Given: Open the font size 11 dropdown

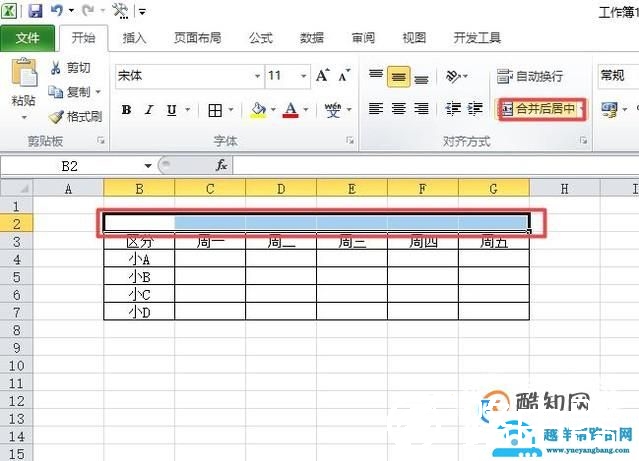Looking at the screenshot, I should click(x=304, y=76).
